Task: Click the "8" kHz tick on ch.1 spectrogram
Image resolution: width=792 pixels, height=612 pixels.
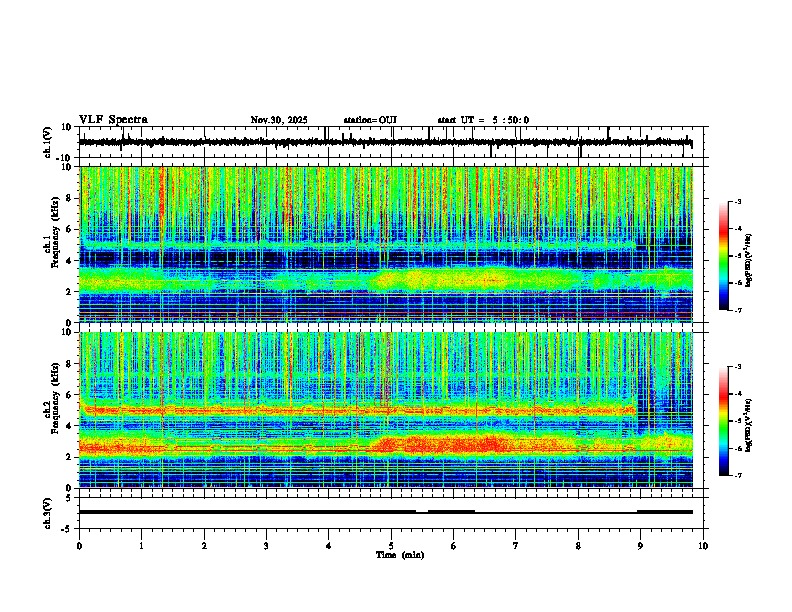Action: coord(70,198)
